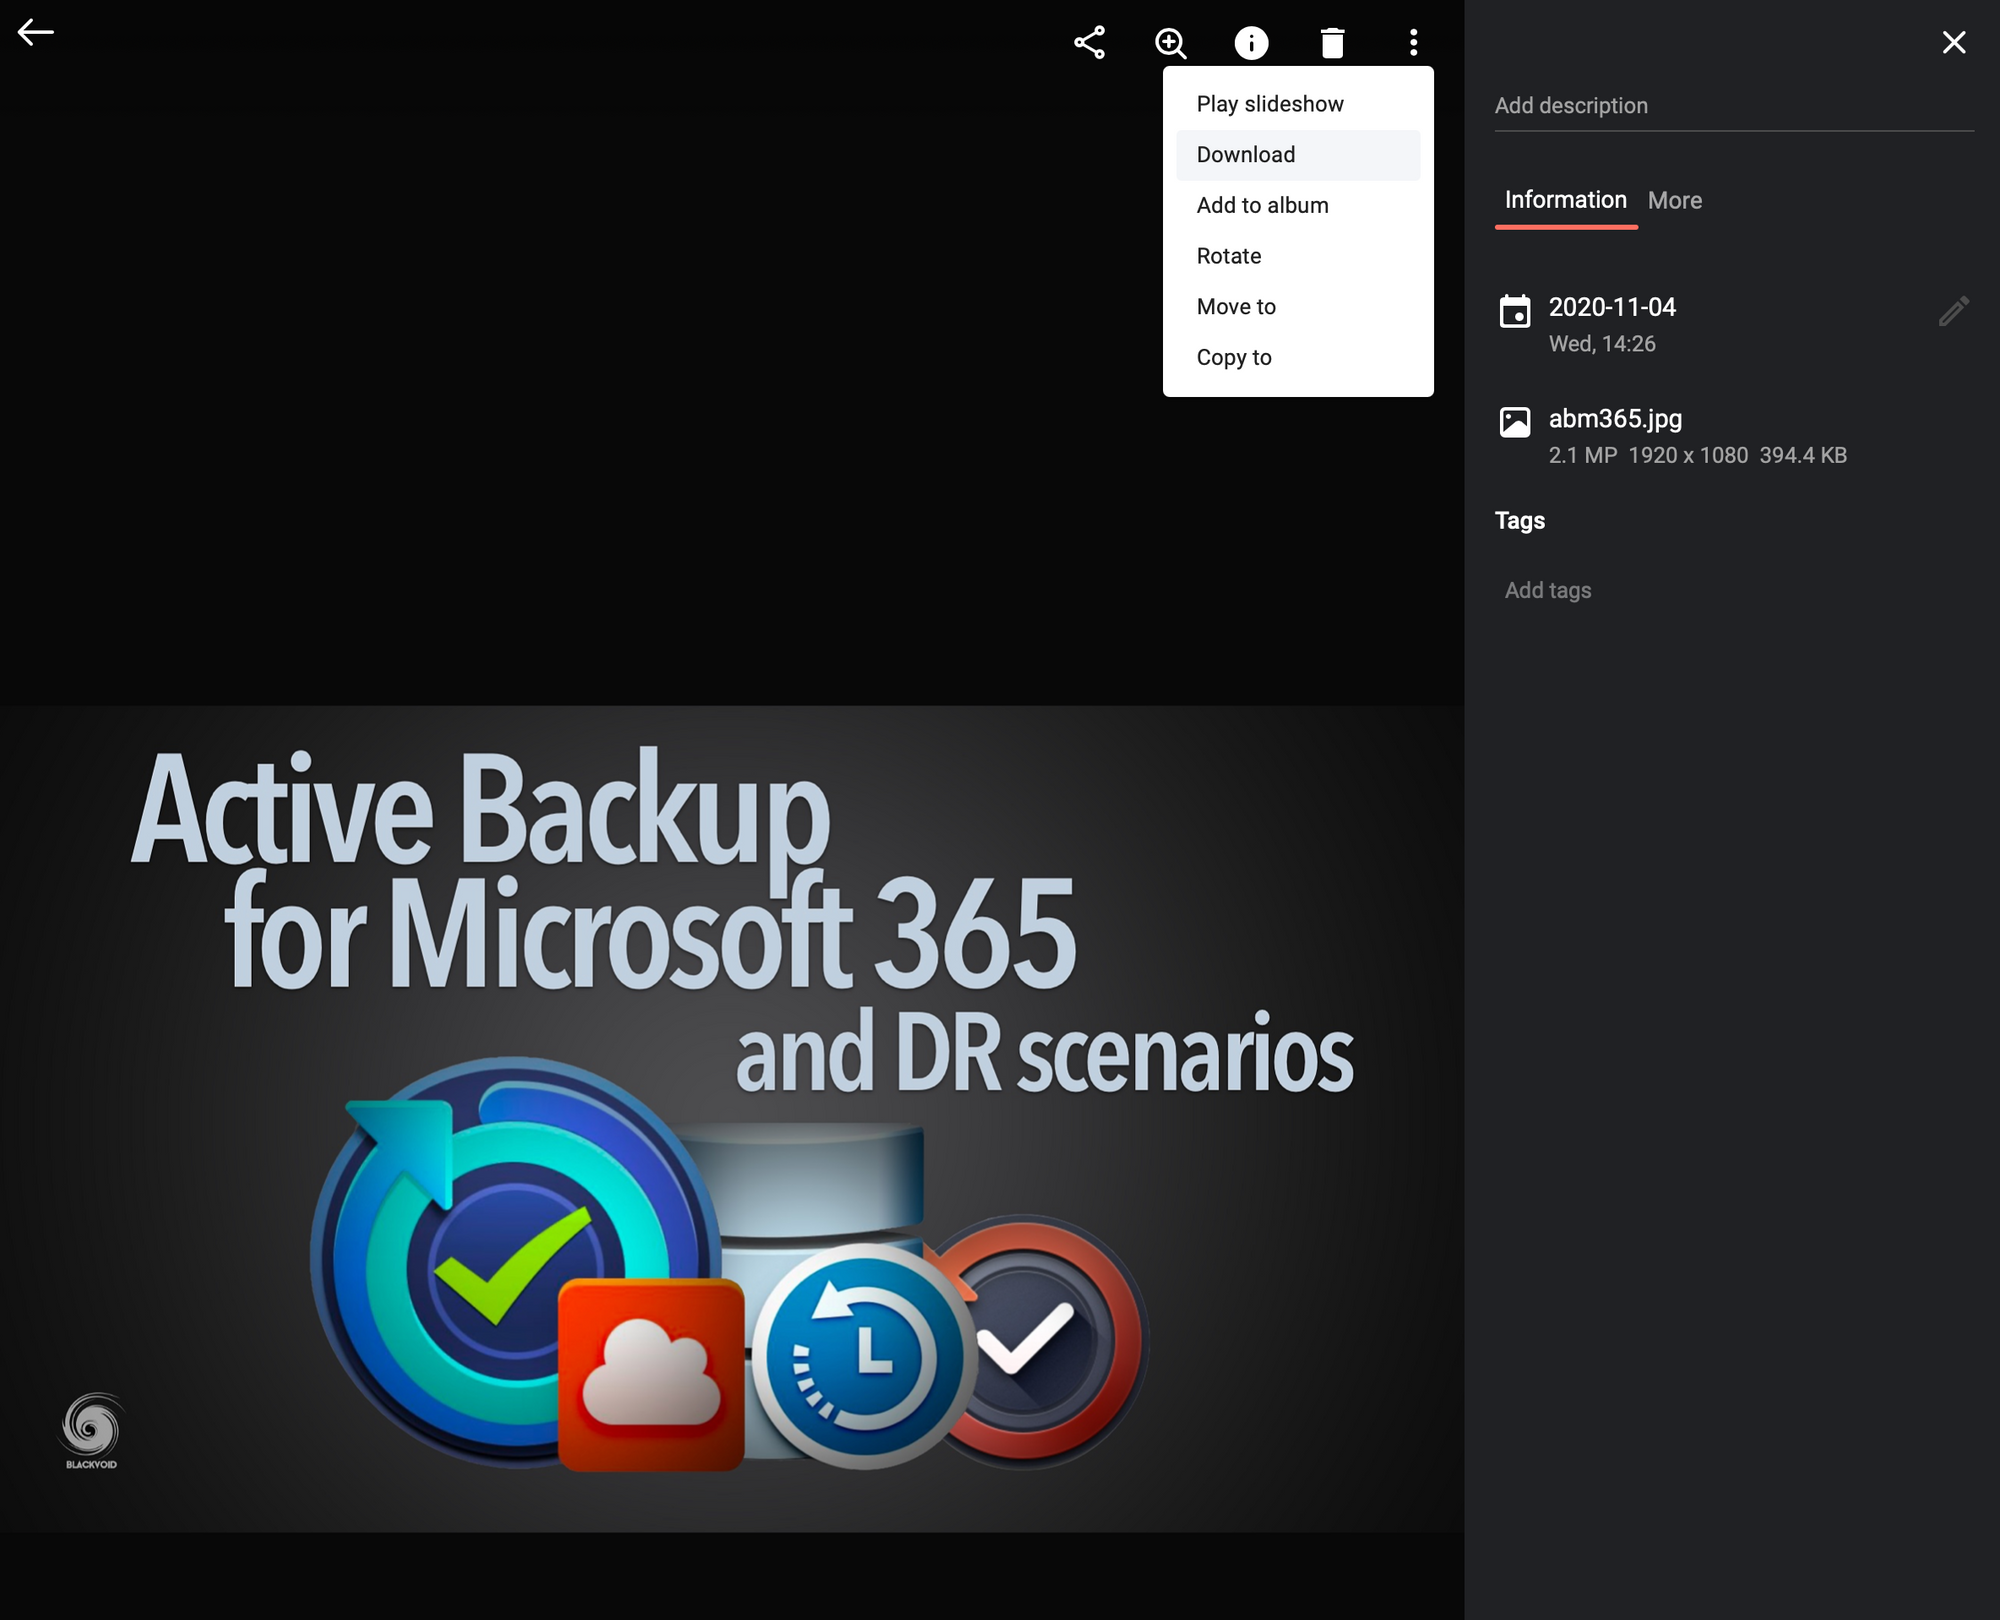Screen dimensions: 2000x1620
Task: Pick Copy to from the menu
Action: (1298, 357)
